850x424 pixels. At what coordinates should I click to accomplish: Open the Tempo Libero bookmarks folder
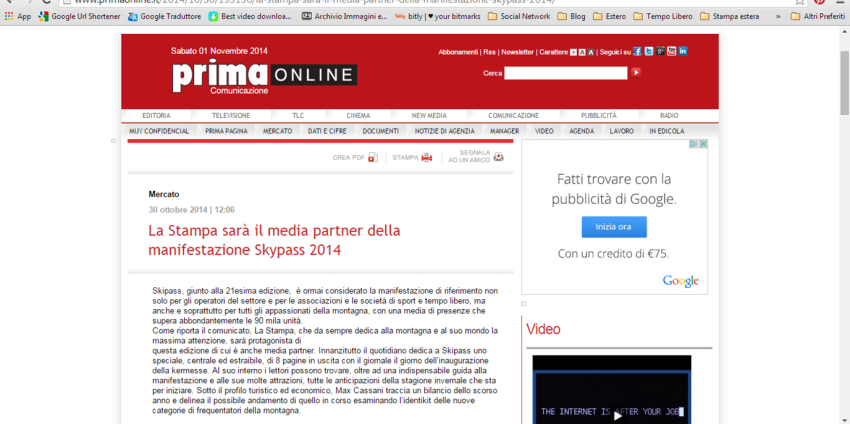pos(662,16)
